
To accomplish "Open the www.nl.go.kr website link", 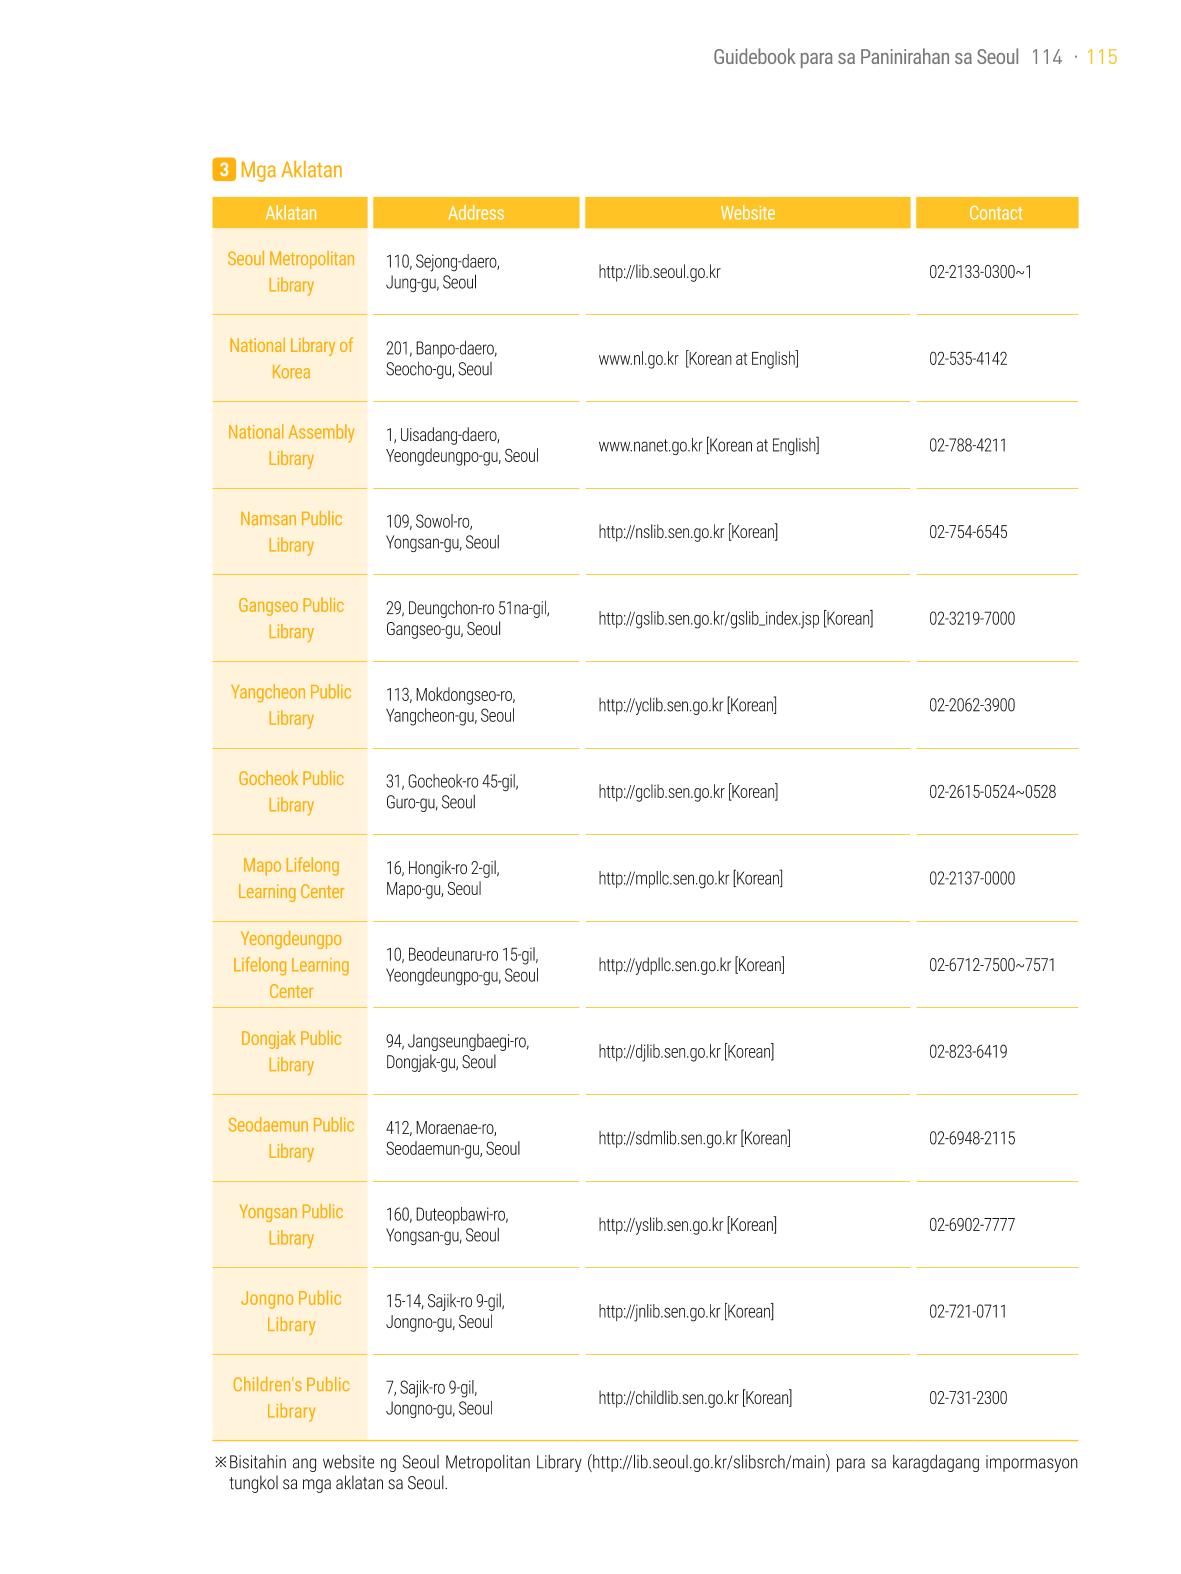I will coord(638,359).
